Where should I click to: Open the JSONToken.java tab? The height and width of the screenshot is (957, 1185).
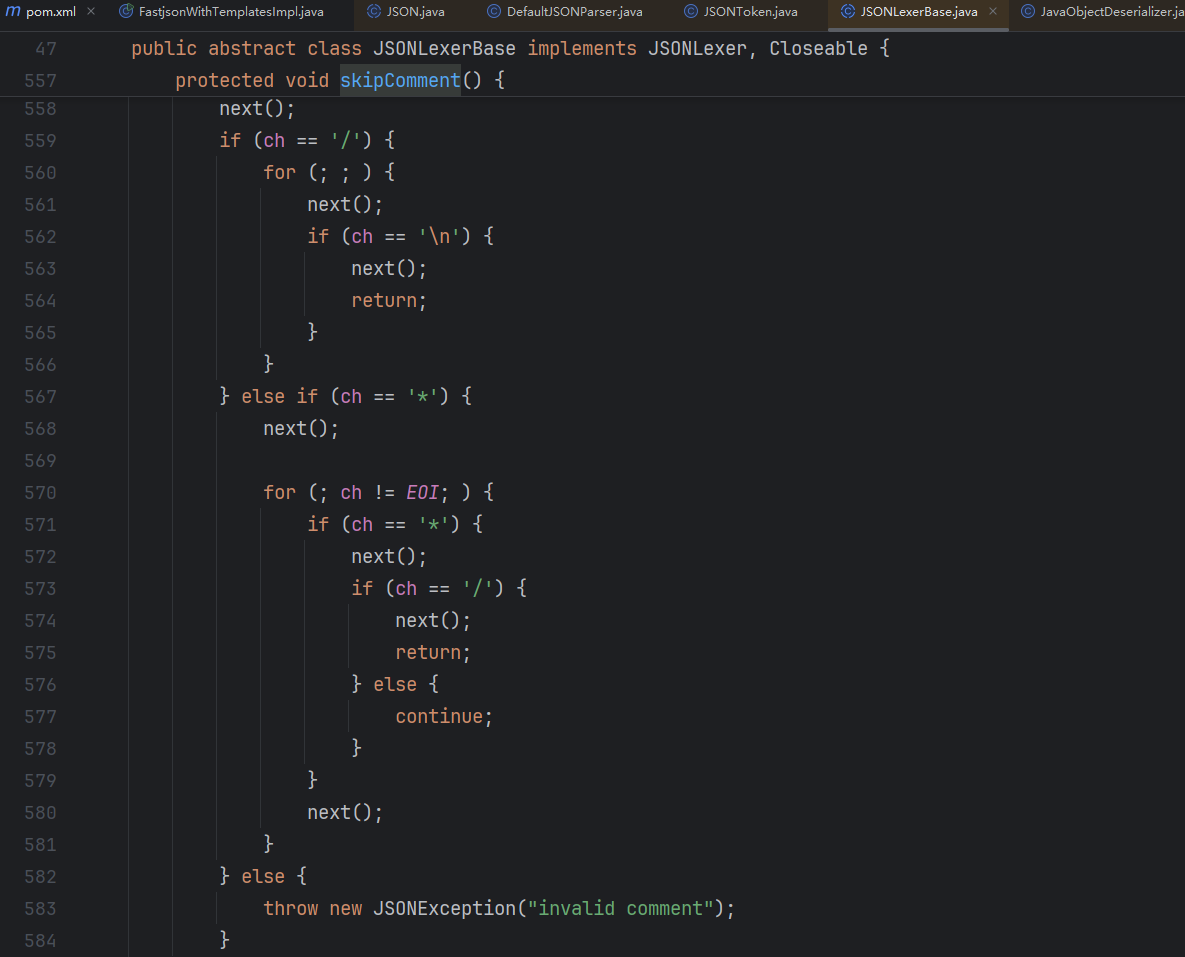click(750, 12)
